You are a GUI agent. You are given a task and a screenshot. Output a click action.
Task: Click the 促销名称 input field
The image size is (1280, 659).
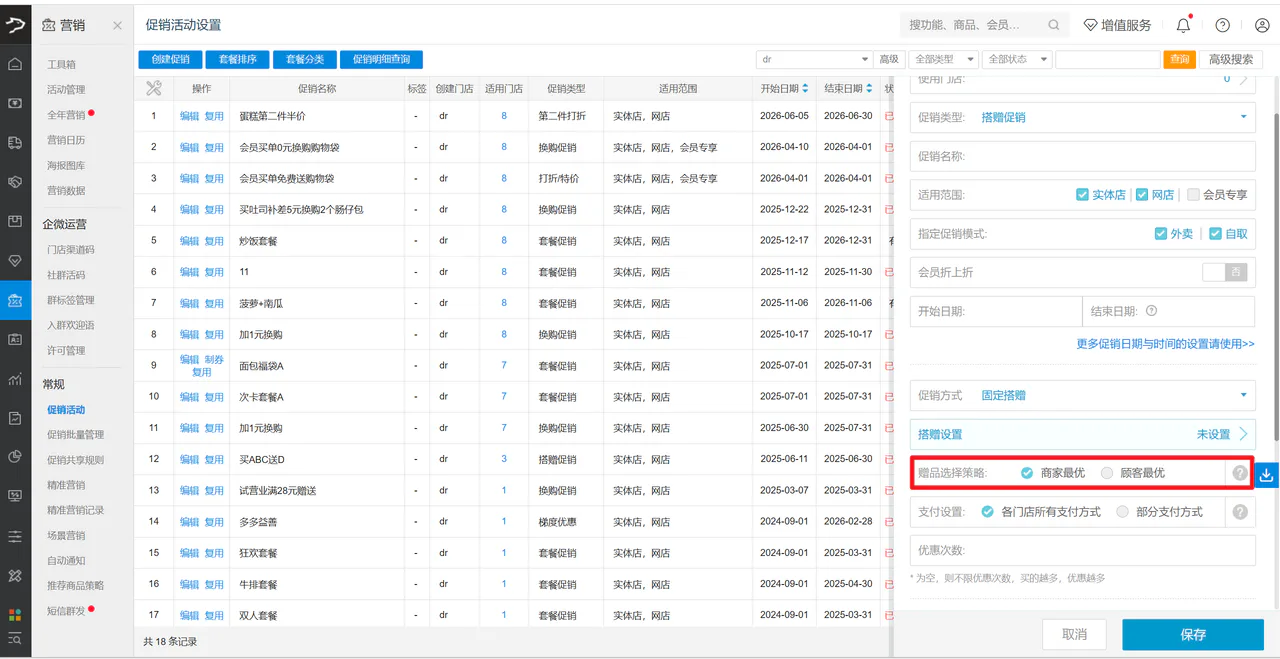[1082, 156]
